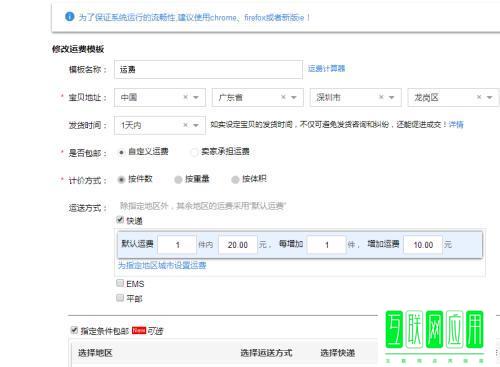Open the 广东省 province dropdown arrow
The height and width of the screenshot is (367, 500).
(294, 97)
